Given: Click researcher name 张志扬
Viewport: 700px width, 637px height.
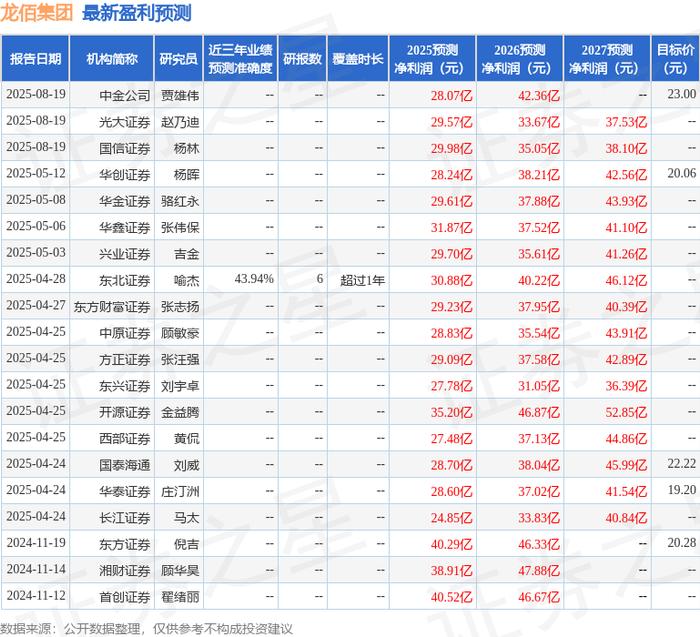Looking at the screenshot, I should pyautogui.click(x=180, y=307).
